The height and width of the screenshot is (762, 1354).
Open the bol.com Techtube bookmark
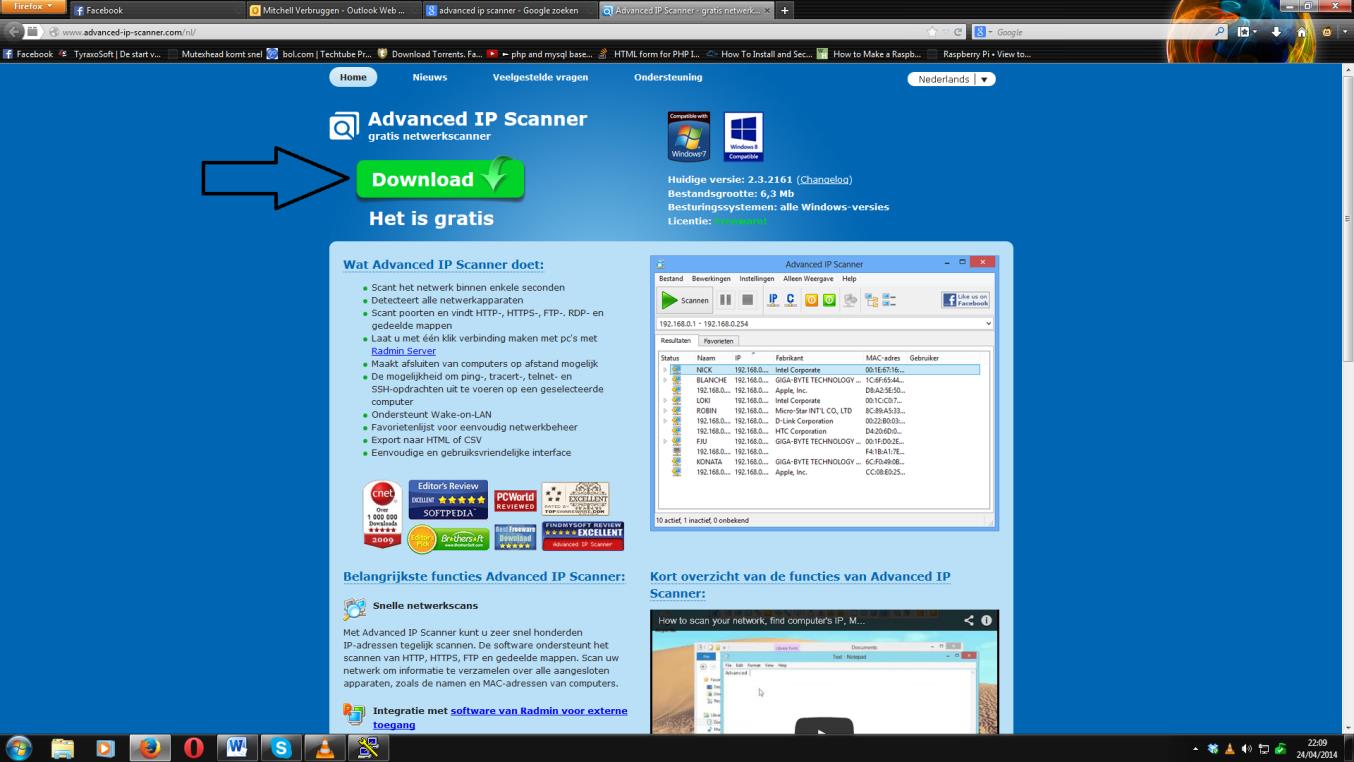tap(319, 54)
